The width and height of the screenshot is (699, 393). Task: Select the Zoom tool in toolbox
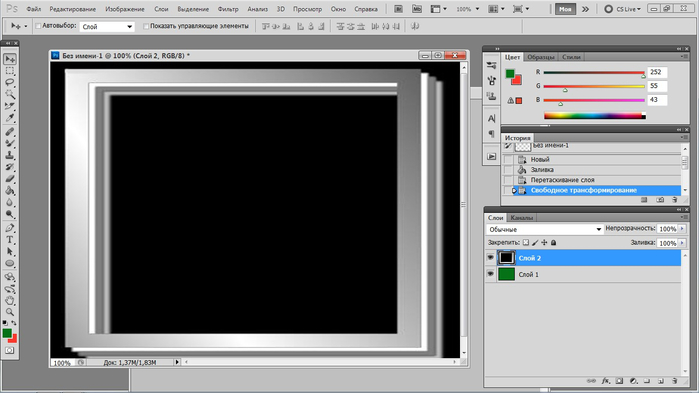(10, 312)
